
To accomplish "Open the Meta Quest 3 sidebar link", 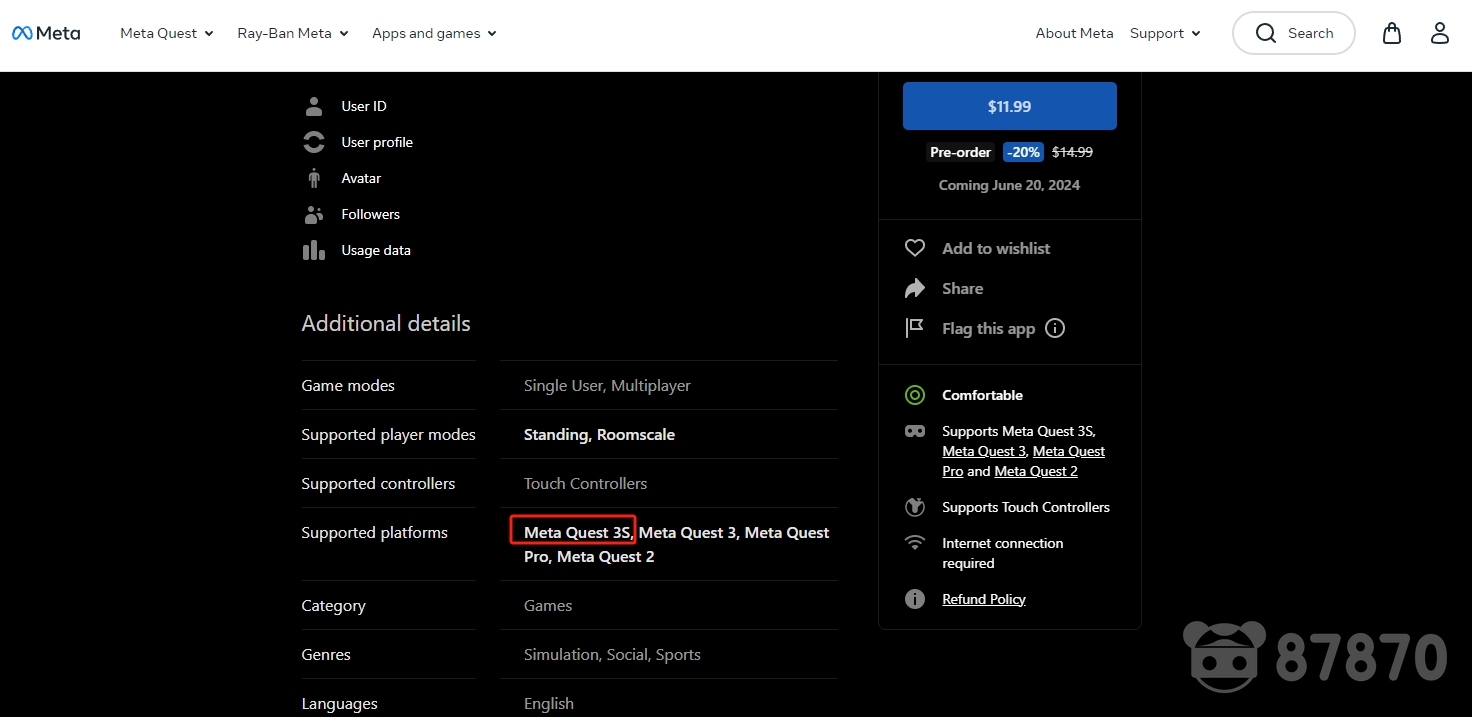I will pos(983,451).
